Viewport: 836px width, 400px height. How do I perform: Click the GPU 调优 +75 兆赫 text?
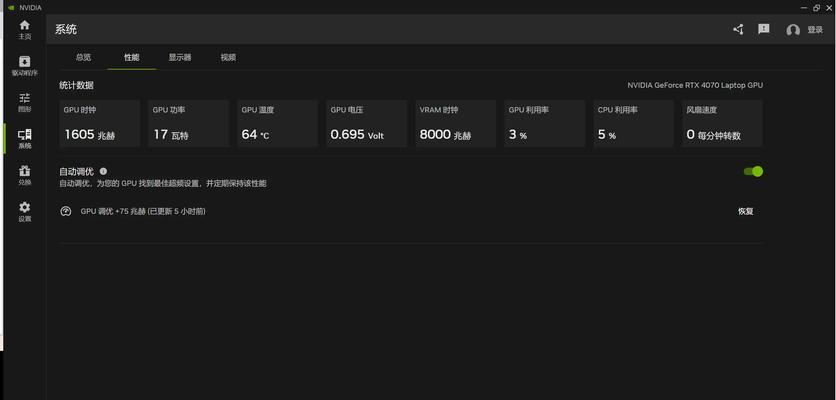click(143, 211)
